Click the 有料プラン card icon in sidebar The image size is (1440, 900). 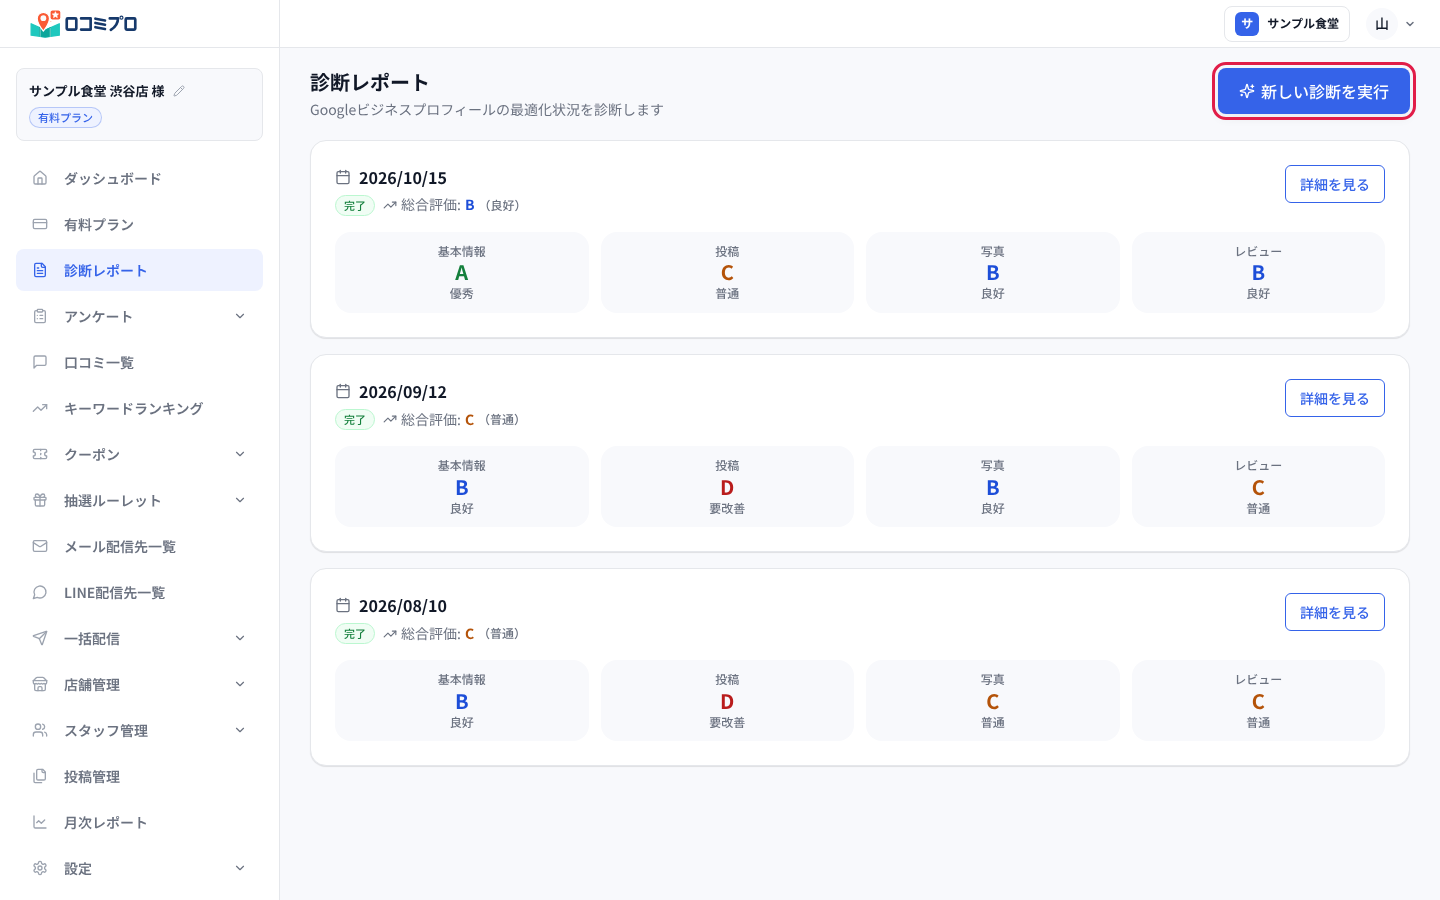click(40, 224)
